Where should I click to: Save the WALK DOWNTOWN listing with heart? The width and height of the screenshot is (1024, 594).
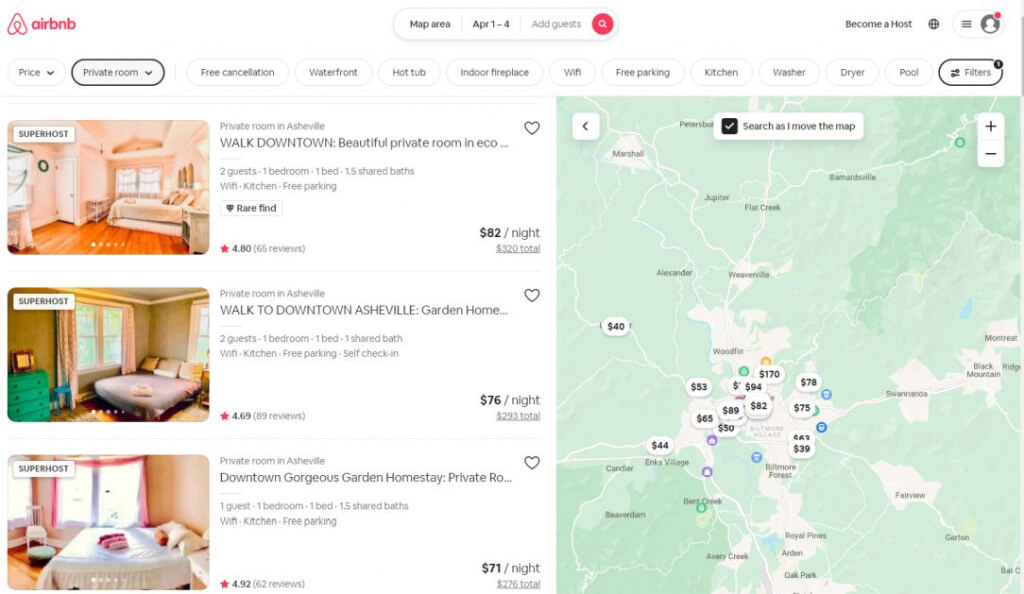click(532, 128)
